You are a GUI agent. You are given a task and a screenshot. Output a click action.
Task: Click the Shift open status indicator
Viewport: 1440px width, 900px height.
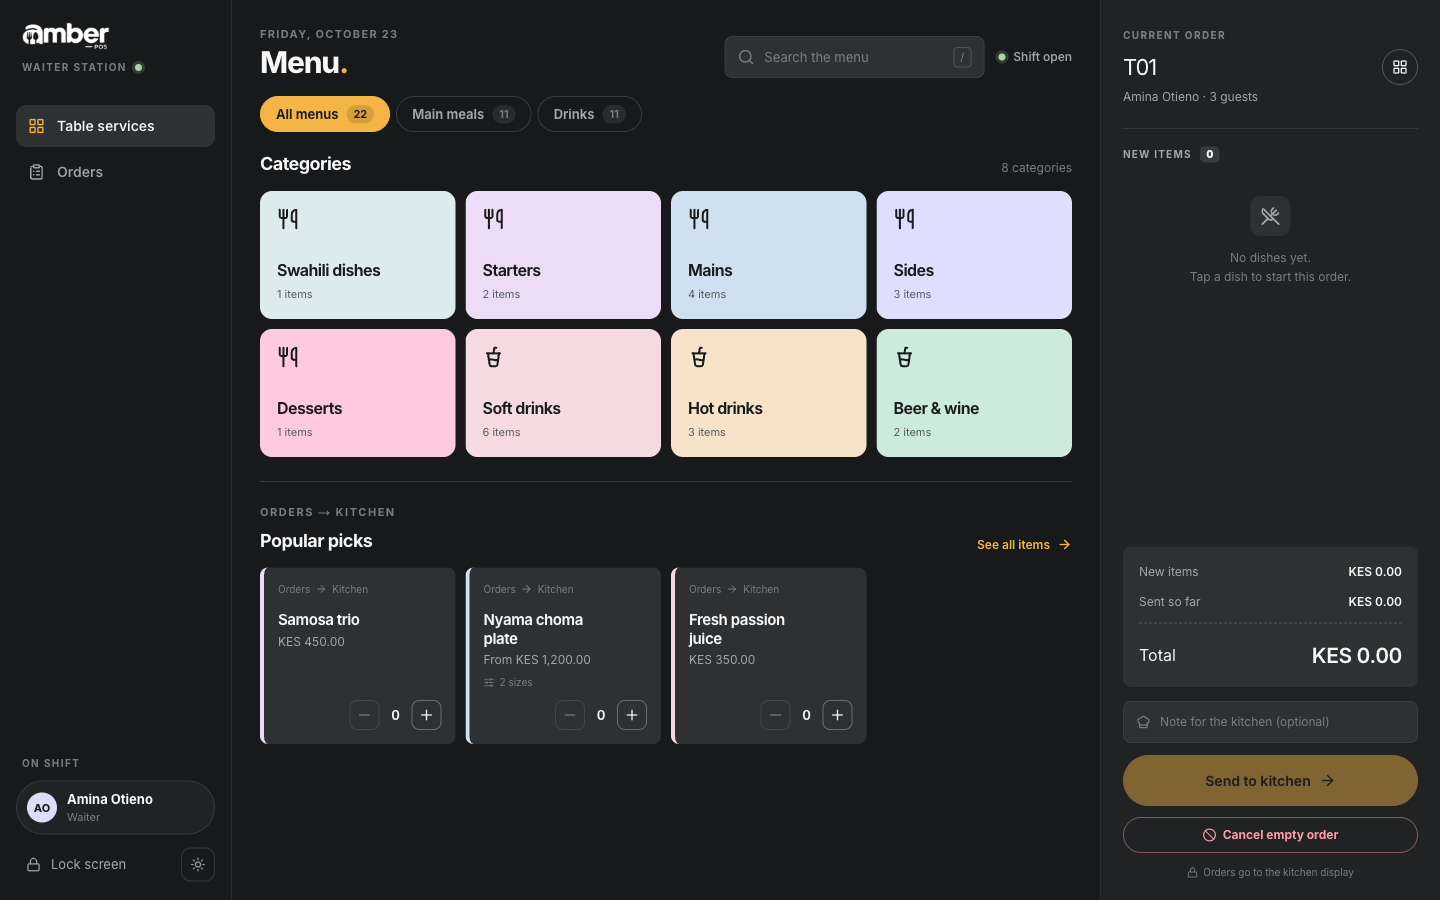pyautogui.click(x=1034, y=57)
